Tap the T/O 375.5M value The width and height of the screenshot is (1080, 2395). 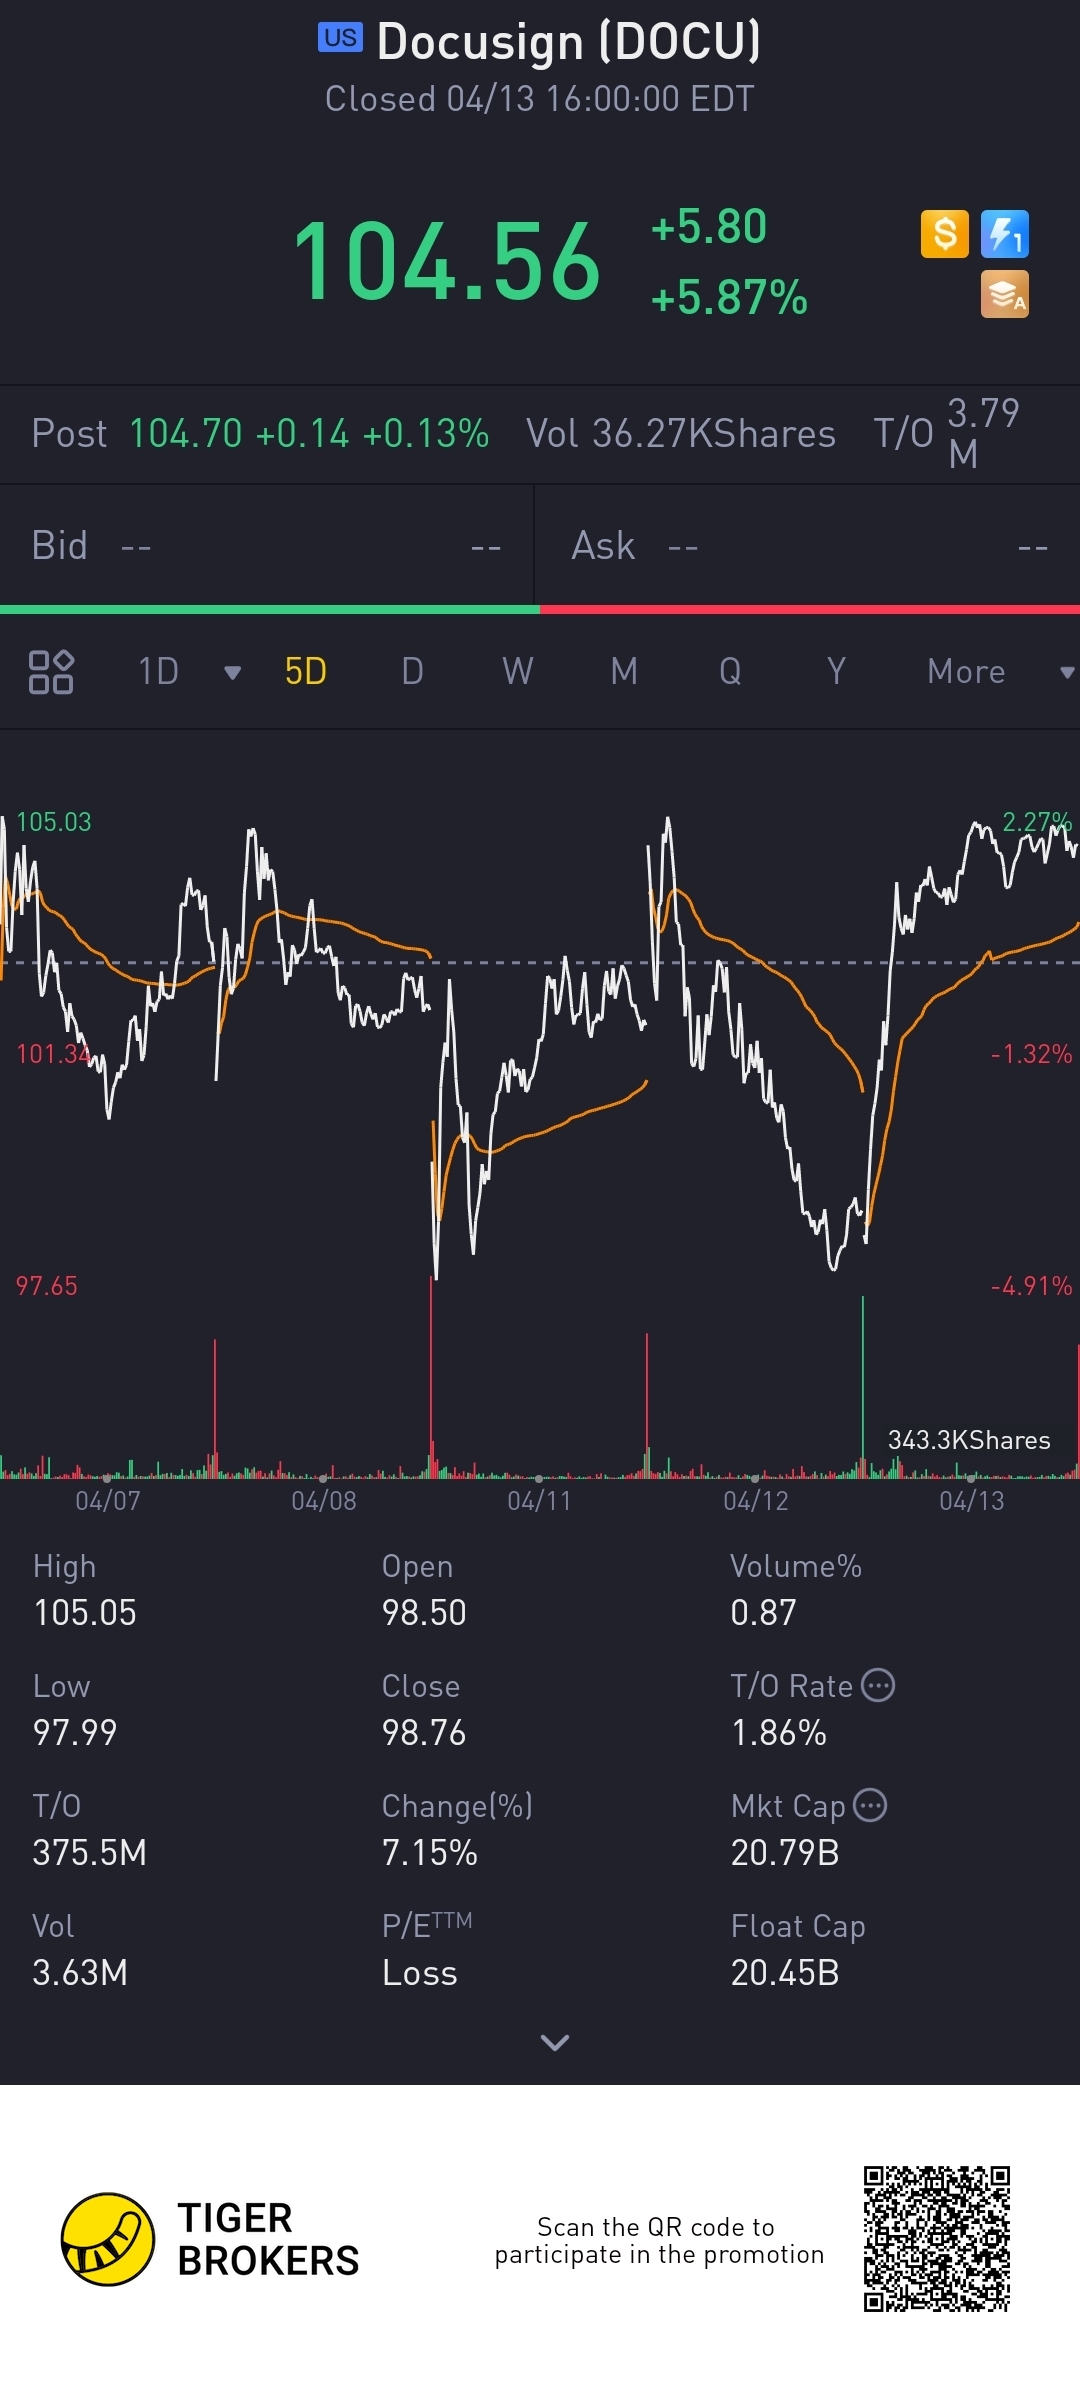90,1853
